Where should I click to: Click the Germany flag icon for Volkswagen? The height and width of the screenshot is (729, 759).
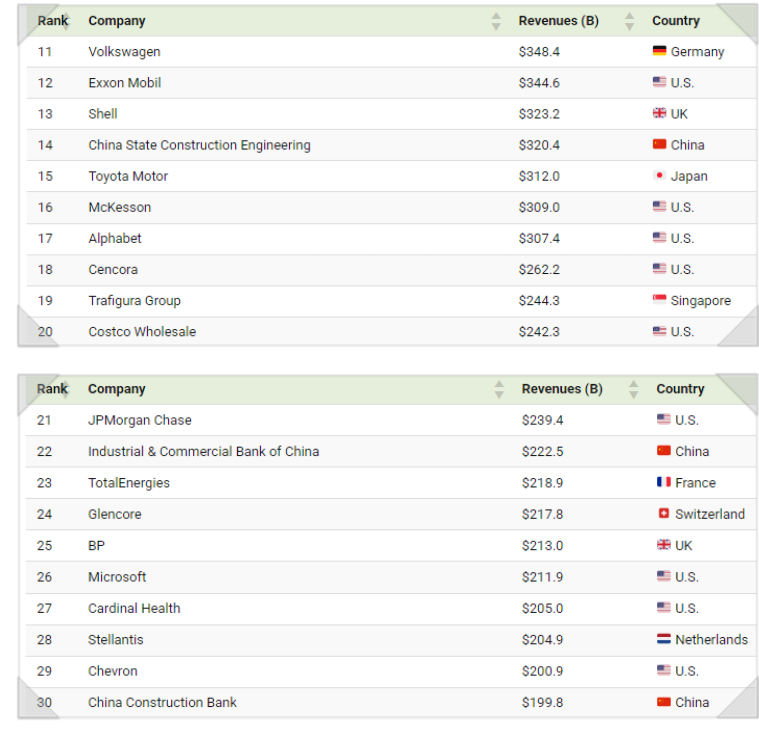click(659, 50)
